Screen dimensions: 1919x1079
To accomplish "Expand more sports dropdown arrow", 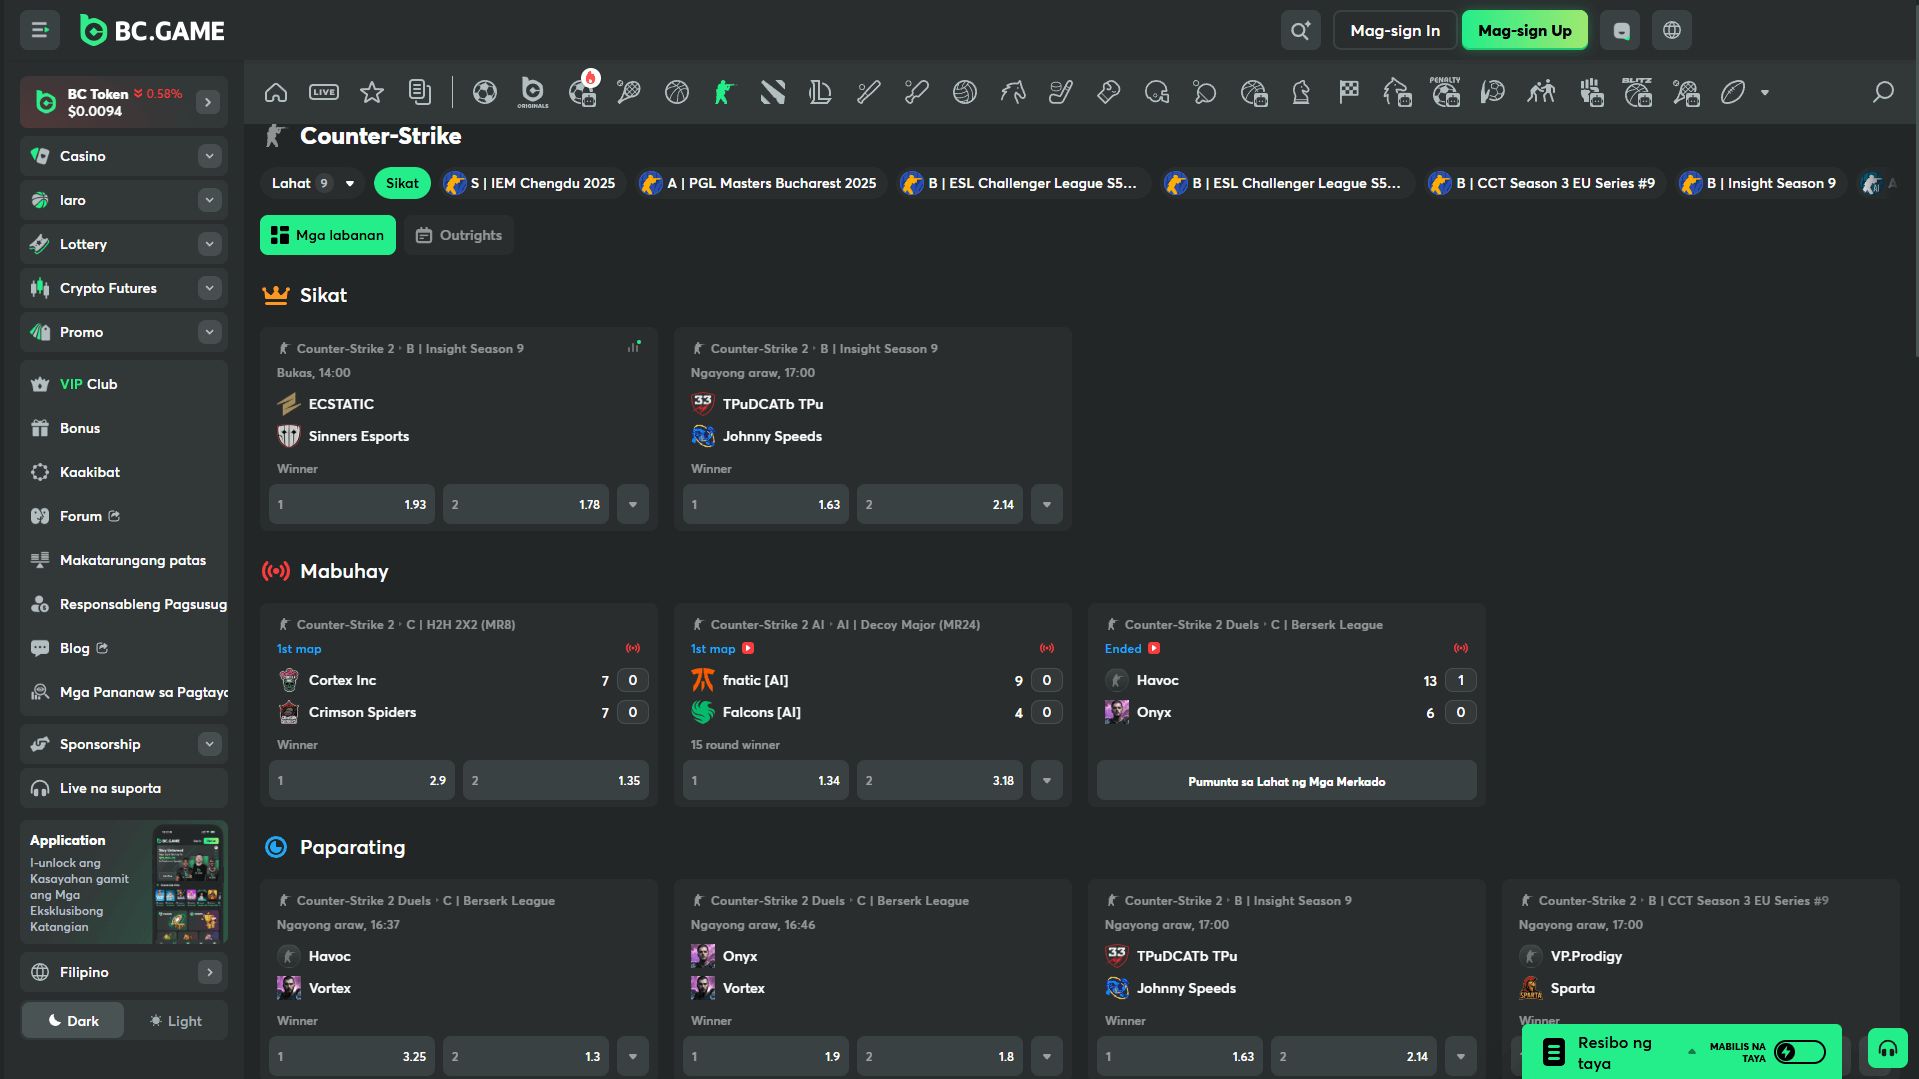I will coord(1765,93).
